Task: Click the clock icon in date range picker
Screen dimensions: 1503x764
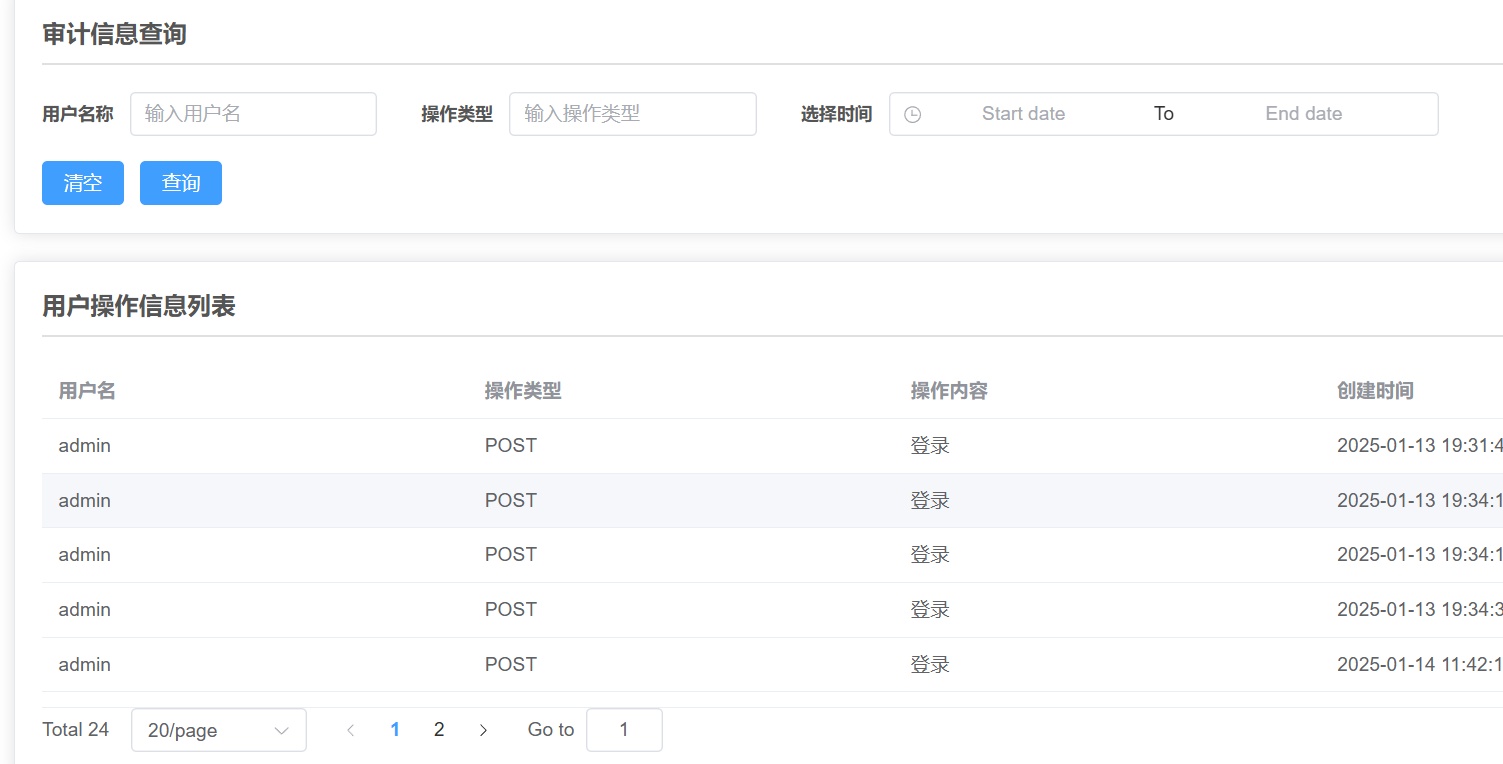Action: [912, 114]
